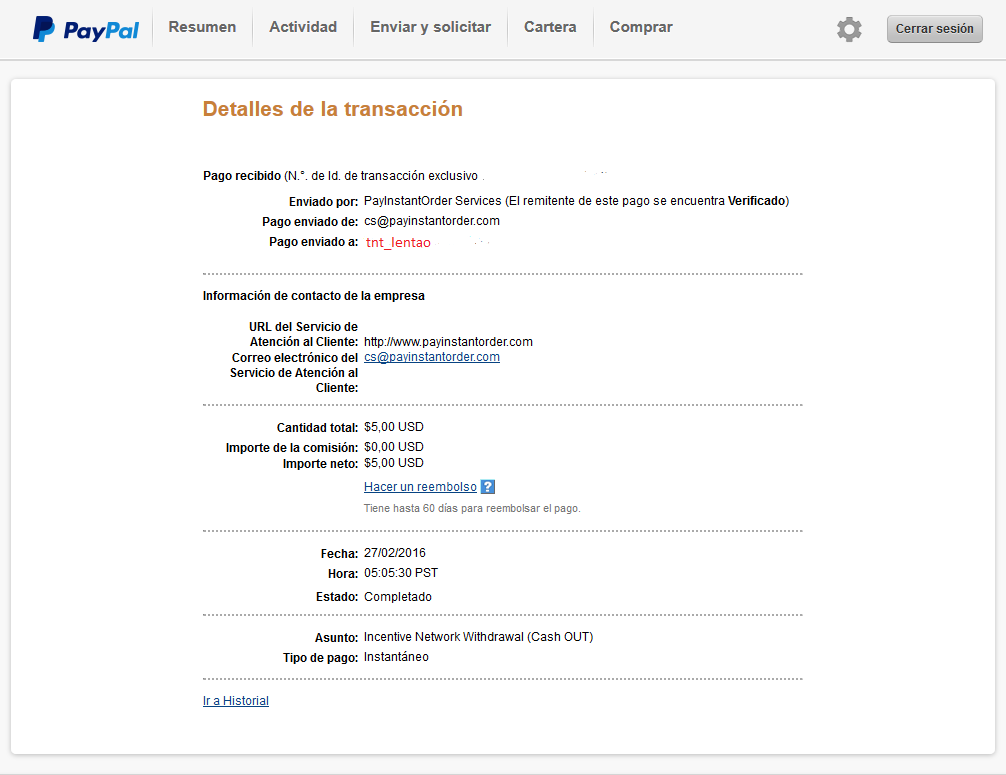Viewport: 1006px width, 775px height.
Task: Click the customer service email link
Action: click(x=432, y=357)
